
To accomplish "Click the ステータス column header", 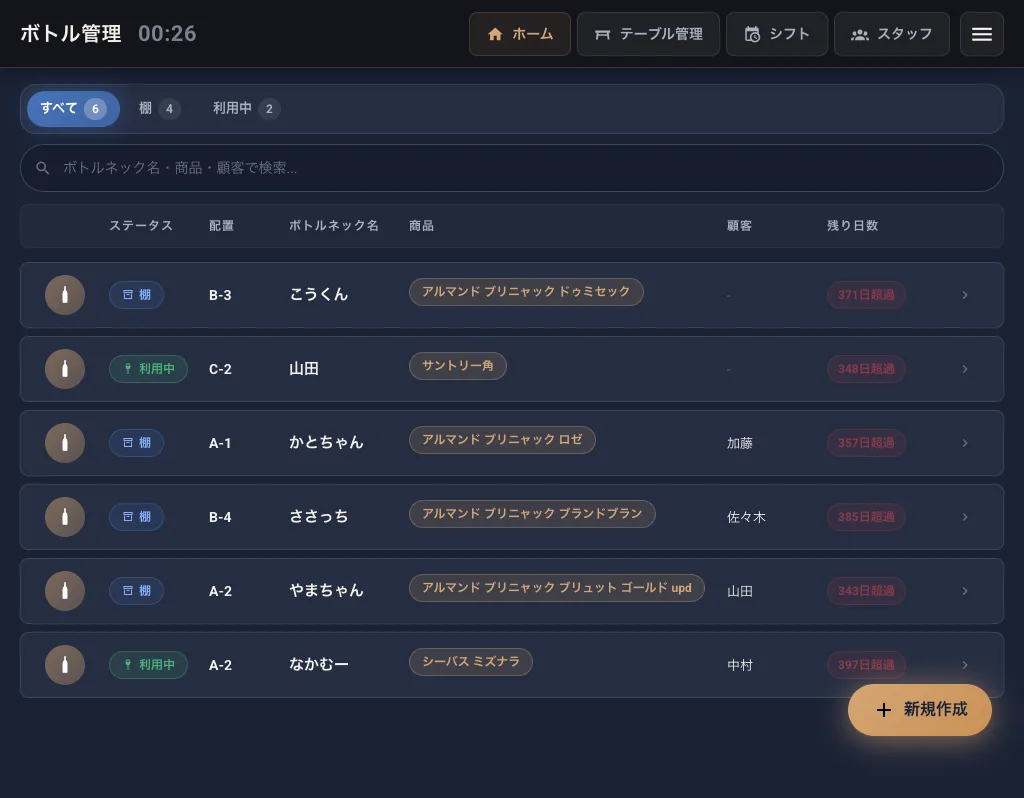I will pos(141,226).
